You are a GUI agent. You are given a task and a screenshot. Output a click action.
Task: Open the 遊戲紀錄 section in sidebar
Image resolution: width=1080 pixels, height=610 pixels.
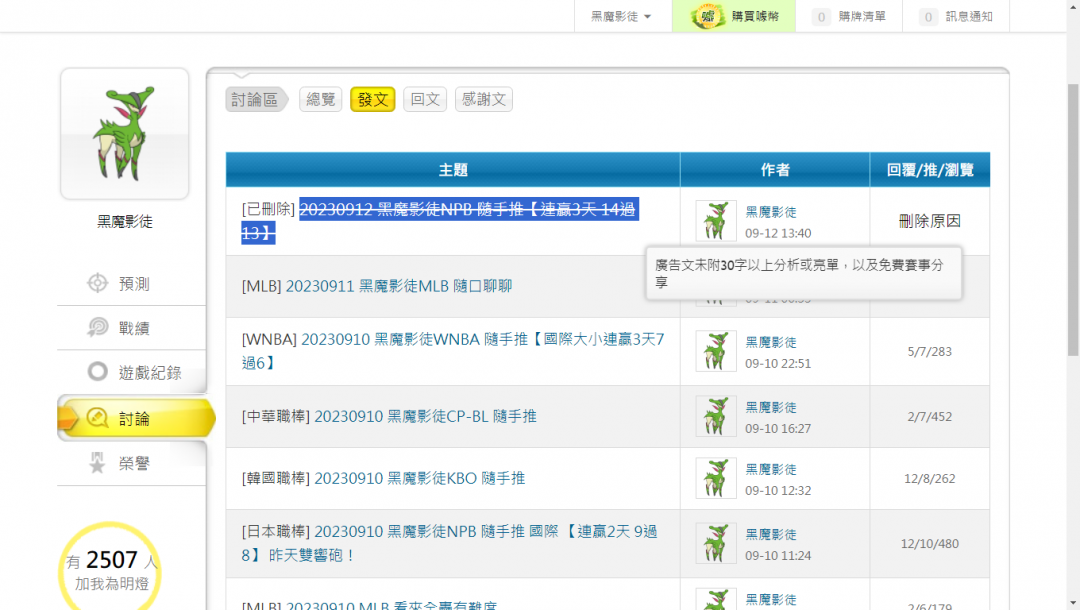[132, 372]
